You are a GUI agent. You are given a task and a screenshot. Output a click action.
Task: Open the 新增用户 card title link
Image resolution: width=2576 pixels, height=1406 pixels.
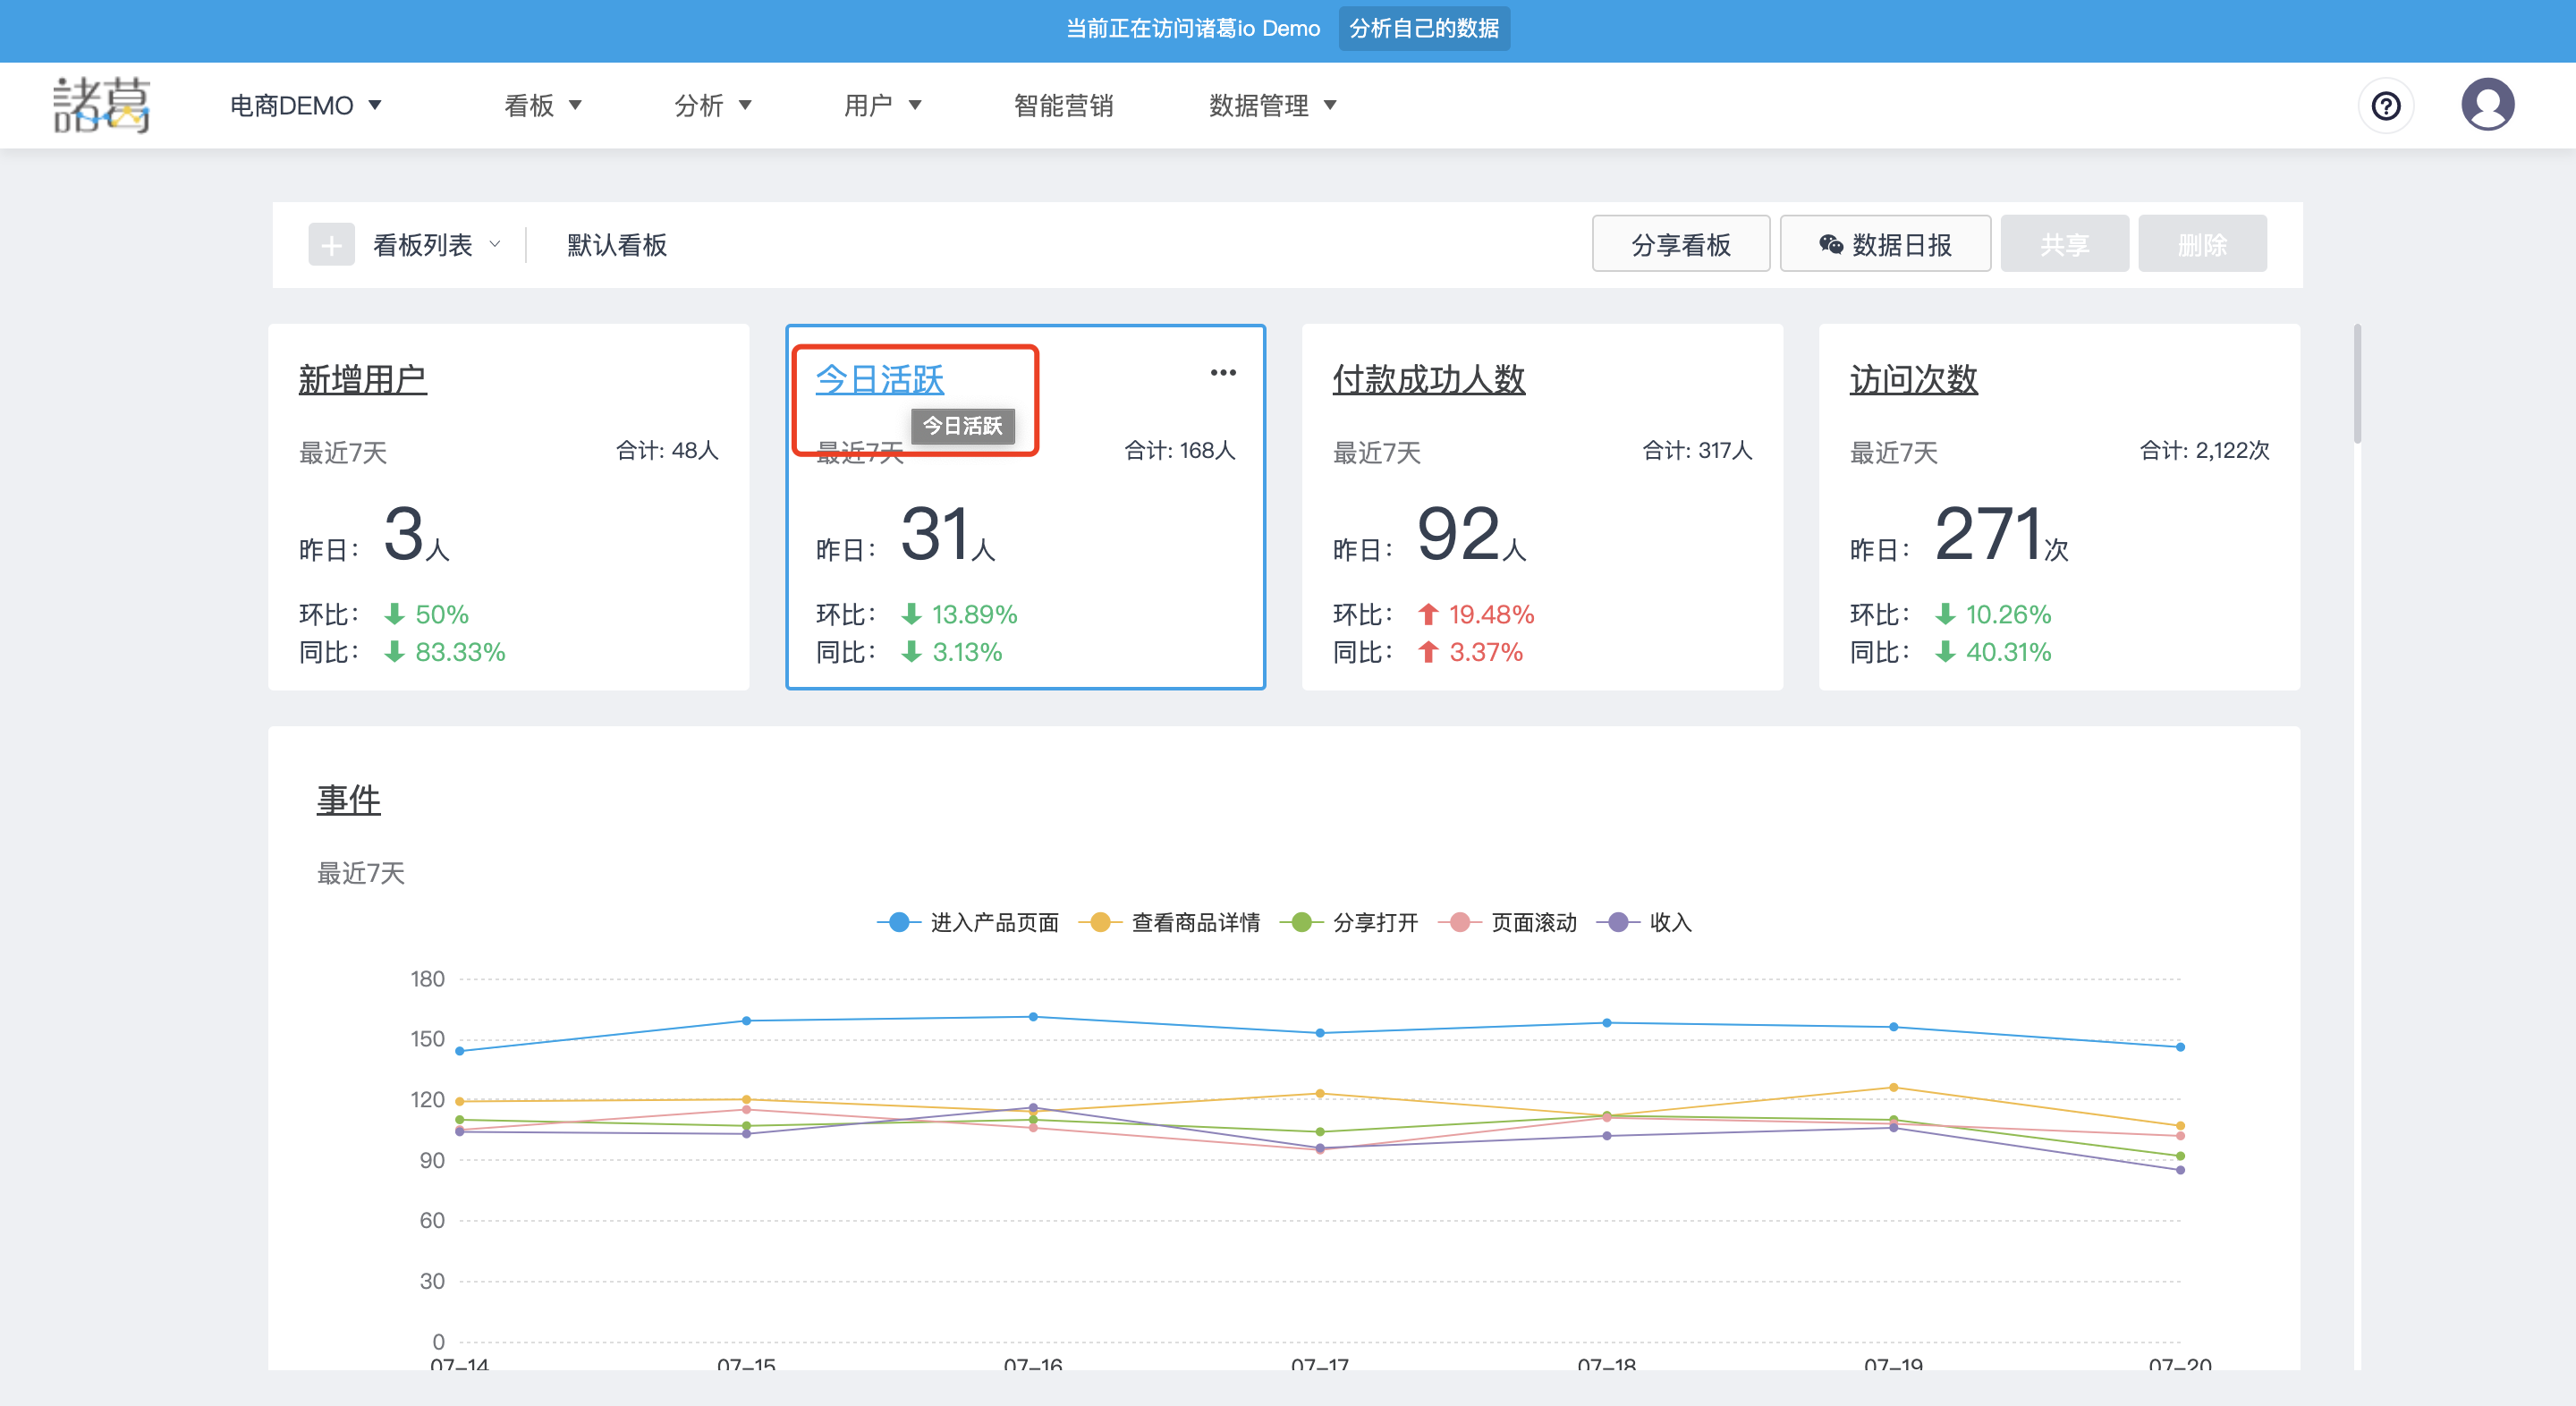pyautogui.click(x=362, y=379)
